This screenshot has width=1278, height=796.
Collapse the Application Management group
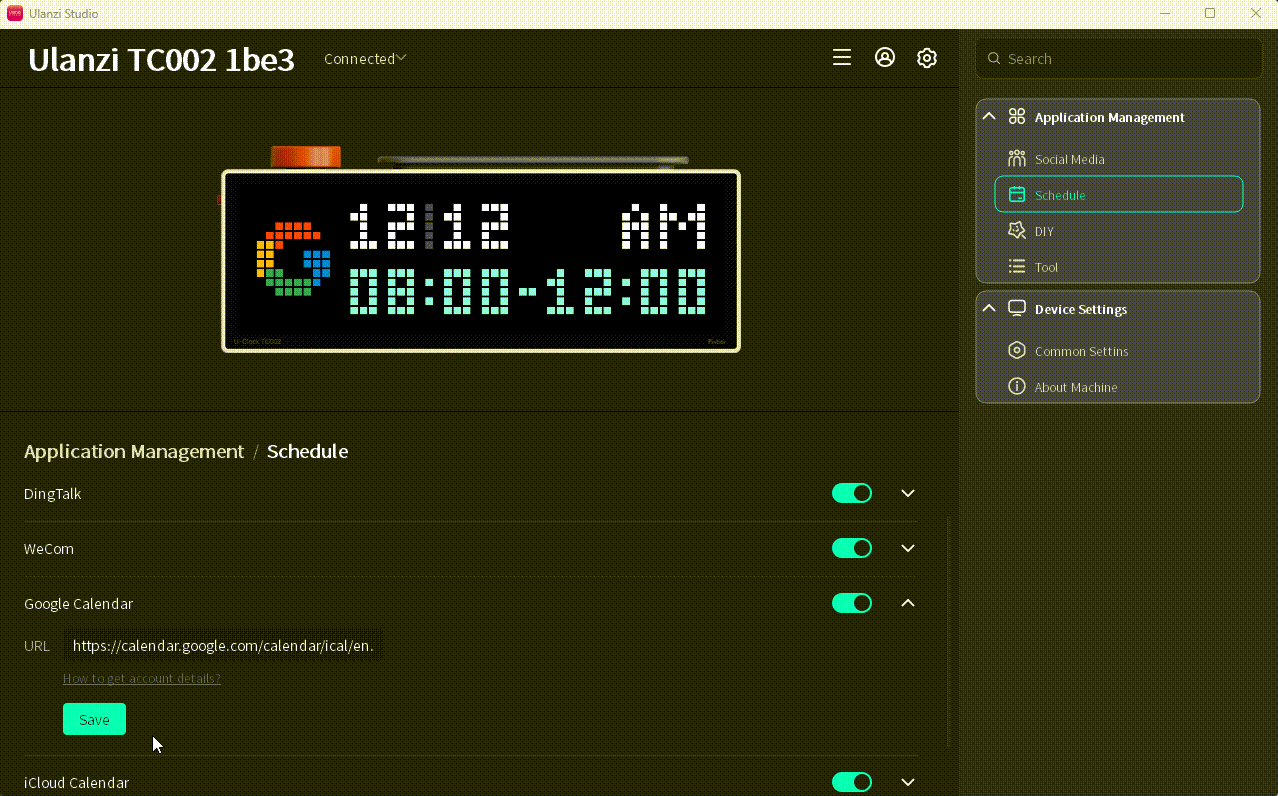(989, 117)
